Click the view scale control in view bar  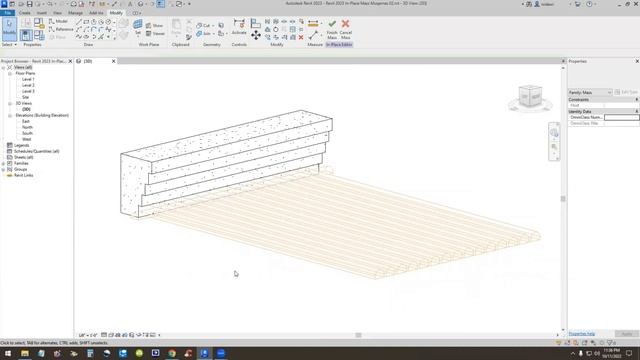coord(88,335)
